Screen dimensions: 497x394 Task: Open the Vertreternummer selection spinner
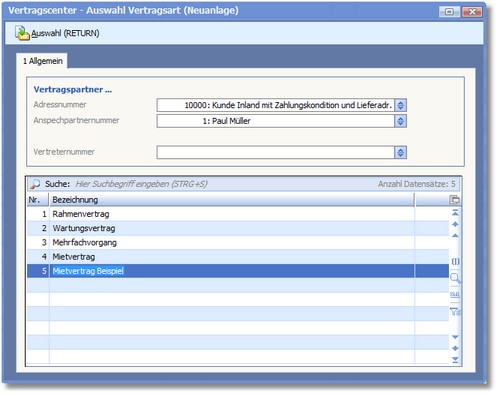click(x=400, y=153)
